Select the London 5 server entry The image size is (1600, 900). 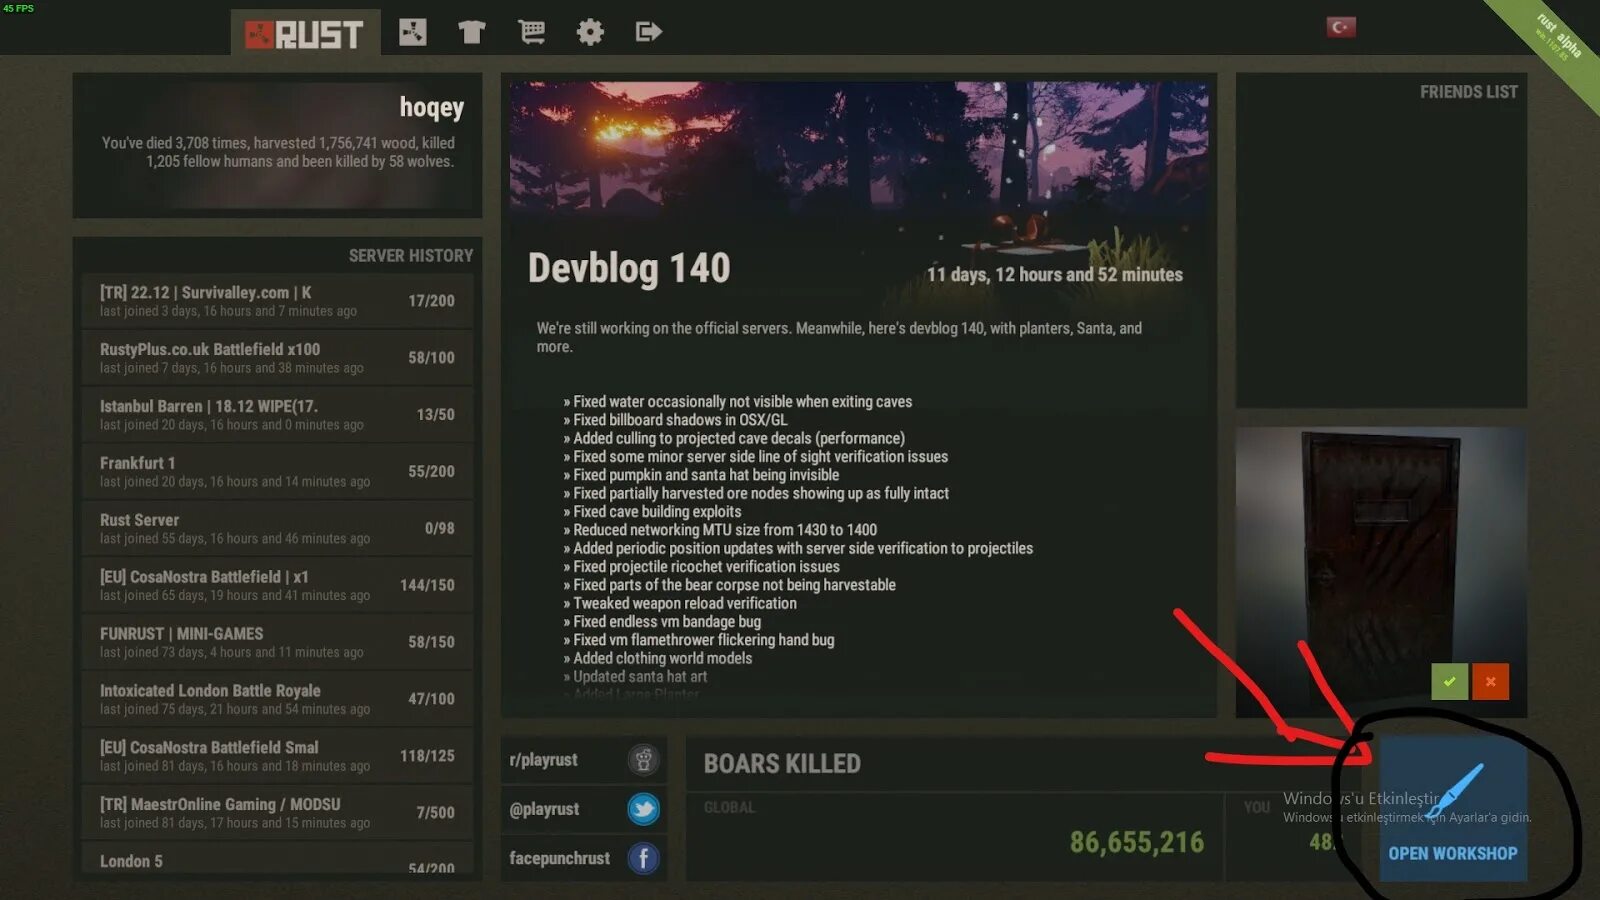click(277, 859)
